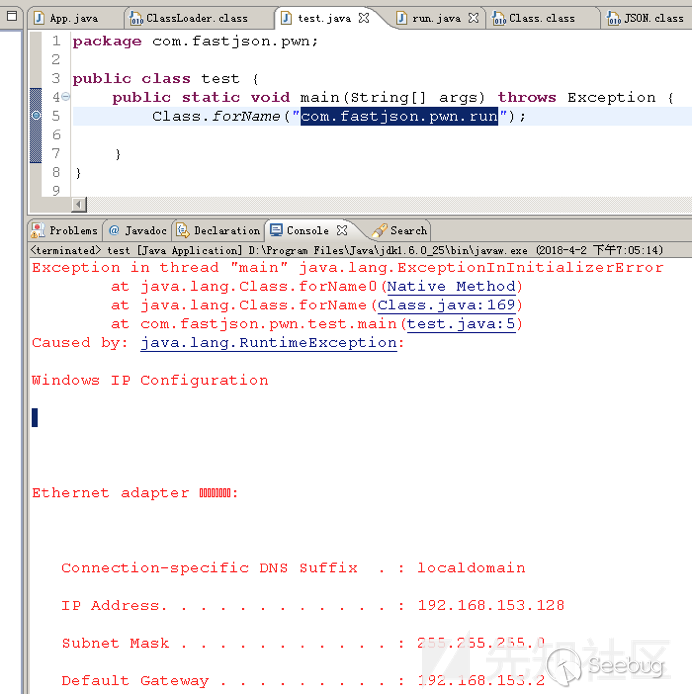Click the 'Ethernet adapter' console line
The image size is (692, 694).
(x=135, y=493)
